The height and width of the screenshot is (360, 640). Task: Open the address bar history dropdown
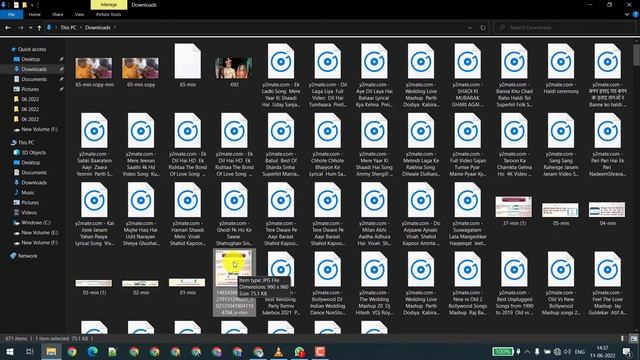(x=470, y=28)
